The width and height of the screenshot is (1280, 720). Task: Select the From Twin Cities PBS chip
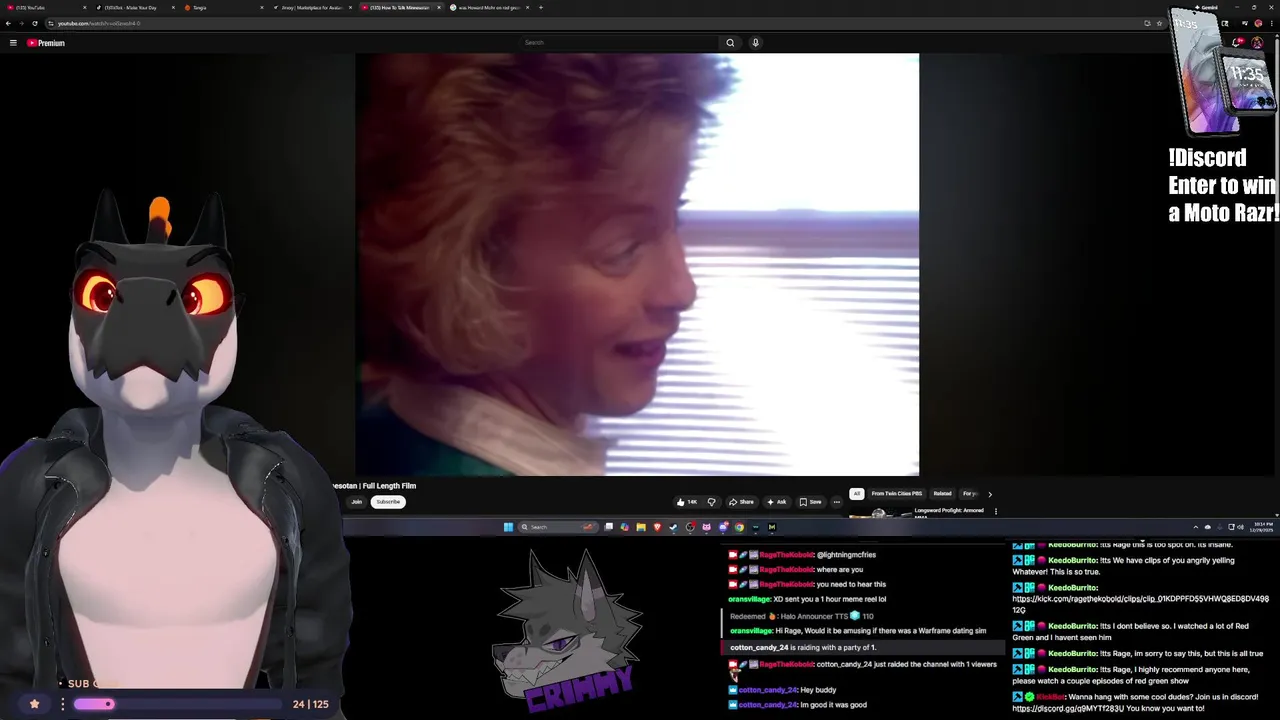896,493
